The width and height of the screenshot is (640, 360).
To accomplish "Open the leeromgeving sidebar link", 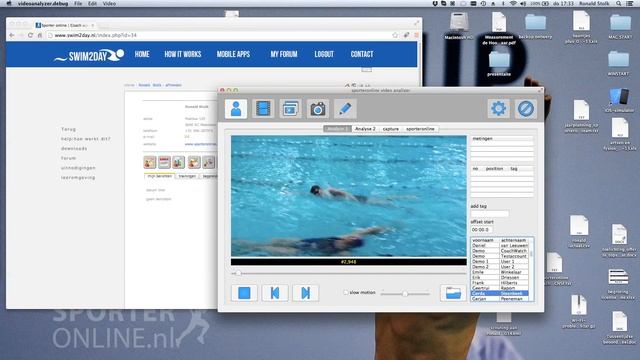I will tap(78, 178).
